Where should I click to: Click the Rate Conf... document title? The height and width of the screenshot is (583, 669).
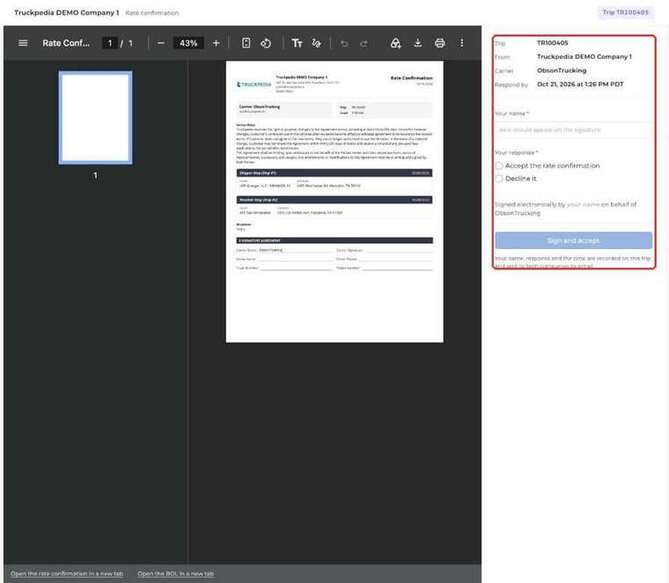point(66,43)
